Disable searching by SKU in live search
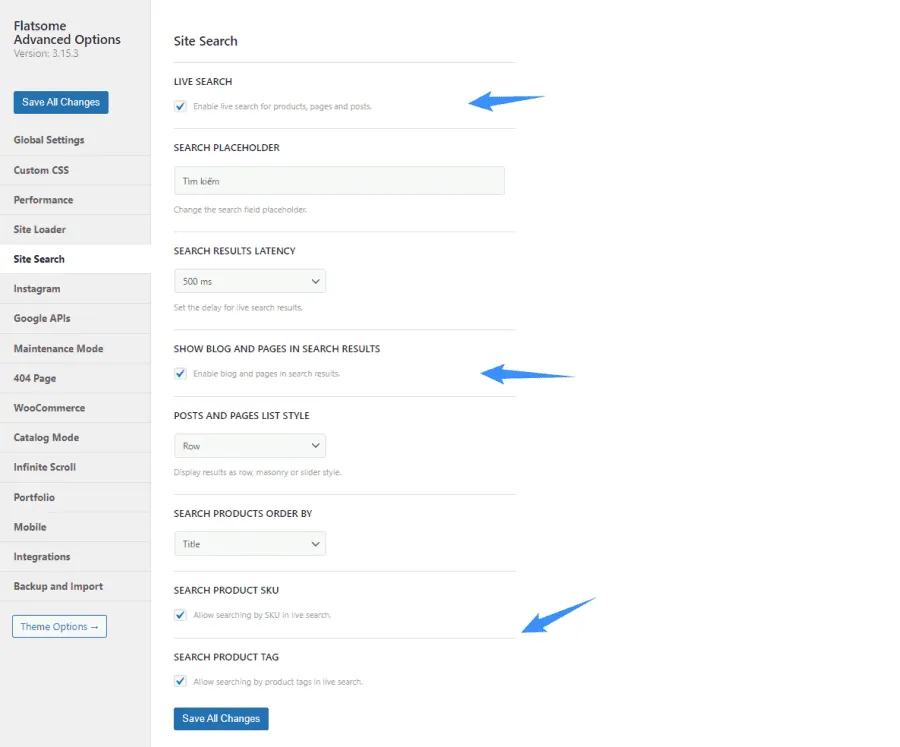The width and height of the screenshot is (900, 747). [181, 614]
